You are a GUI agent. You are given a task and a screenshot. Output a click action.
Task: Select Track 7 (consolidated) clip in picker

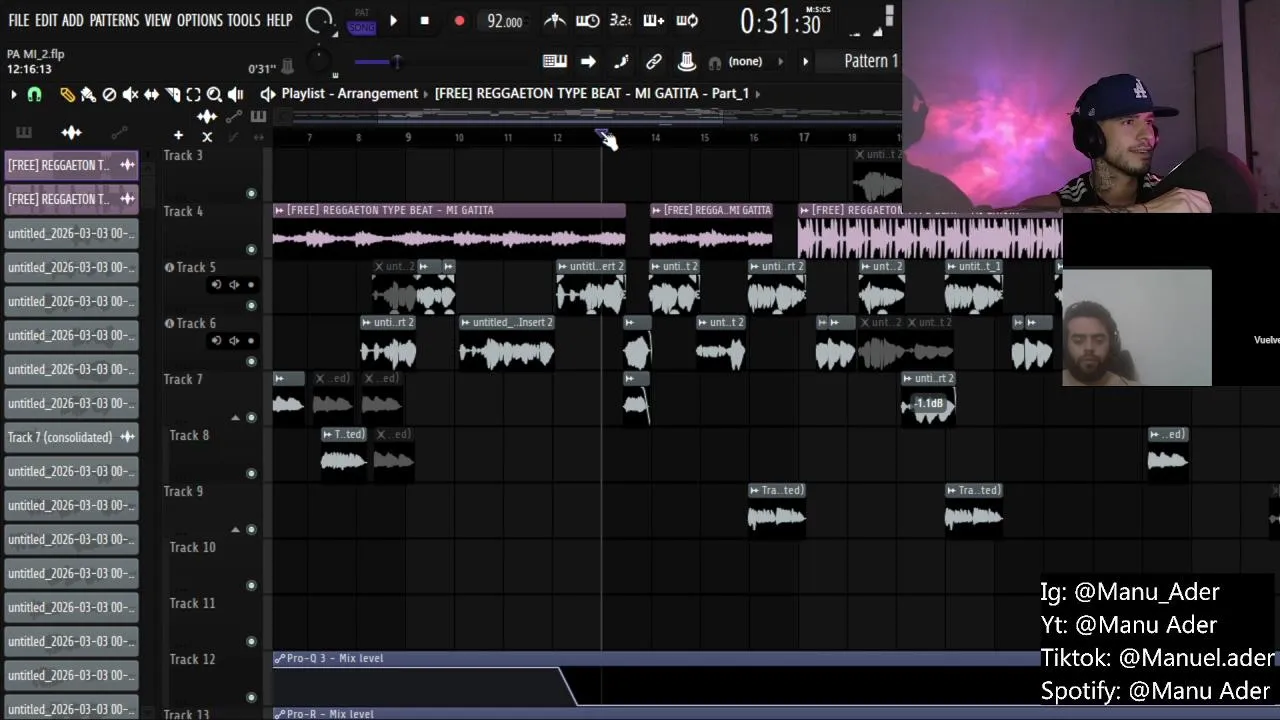click(71, 437)
